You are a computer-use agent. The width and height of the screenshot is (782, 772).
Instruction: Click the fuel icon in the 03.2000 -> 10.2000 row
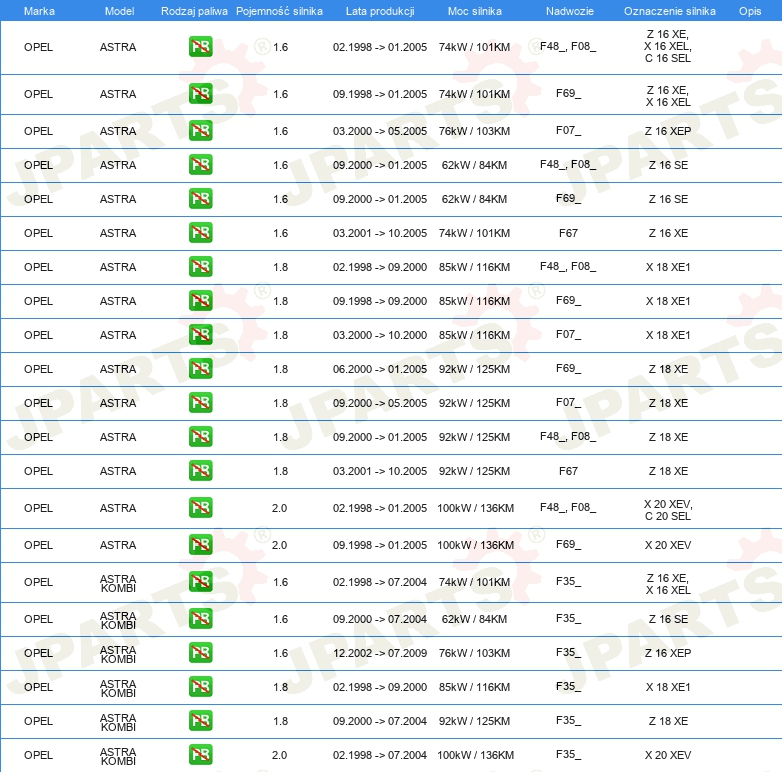[200, 335]
